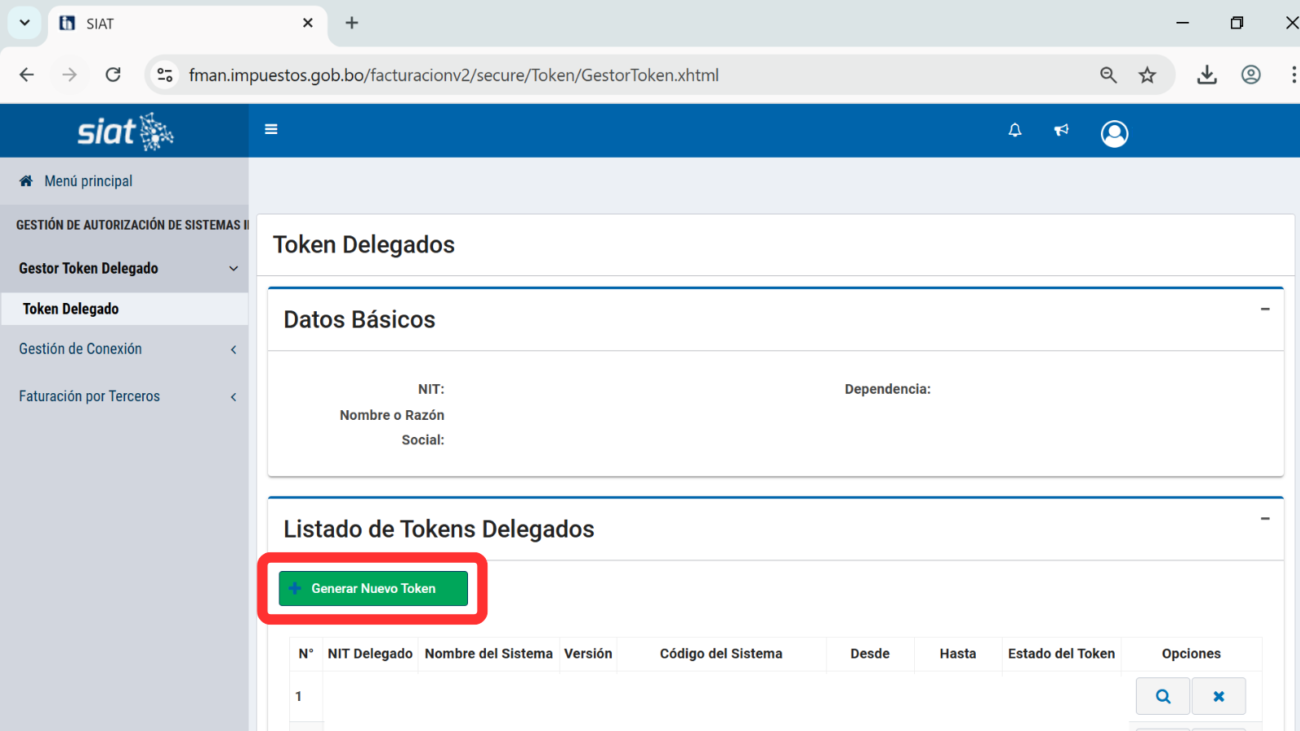Select Token Delegado in sidebar
This screenshot has width=1300, height=731.
point(71,309)
